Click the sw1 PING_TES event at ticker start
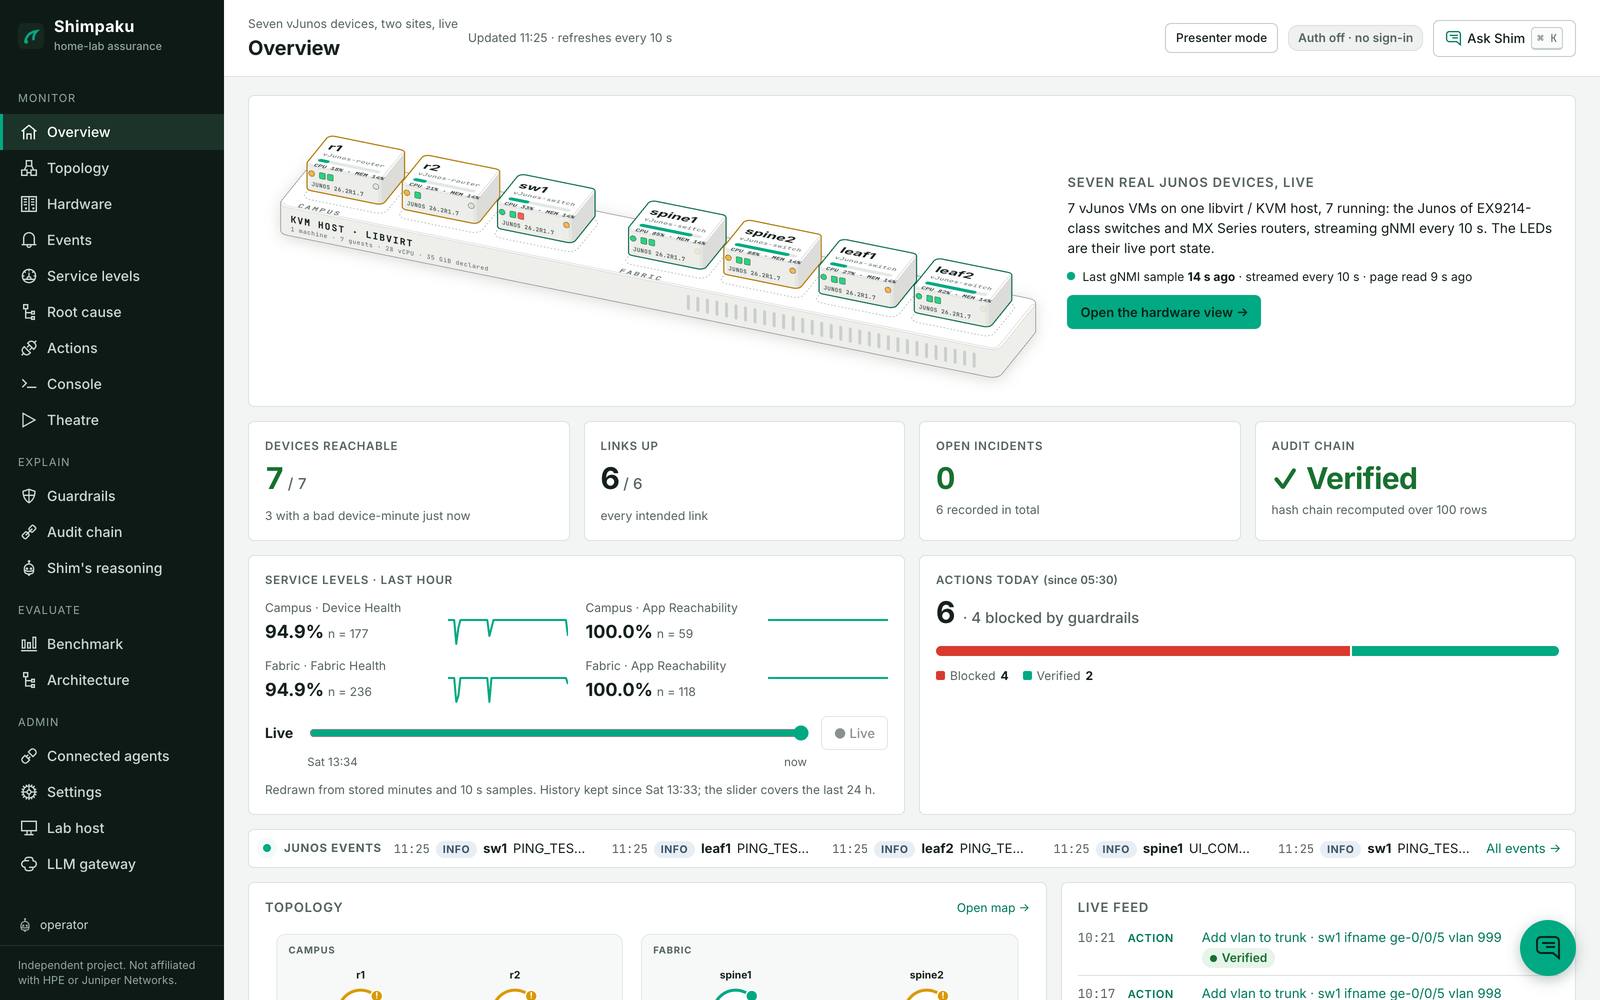Viewport: 1600px width, 1000px height. (x=490, y=848)
